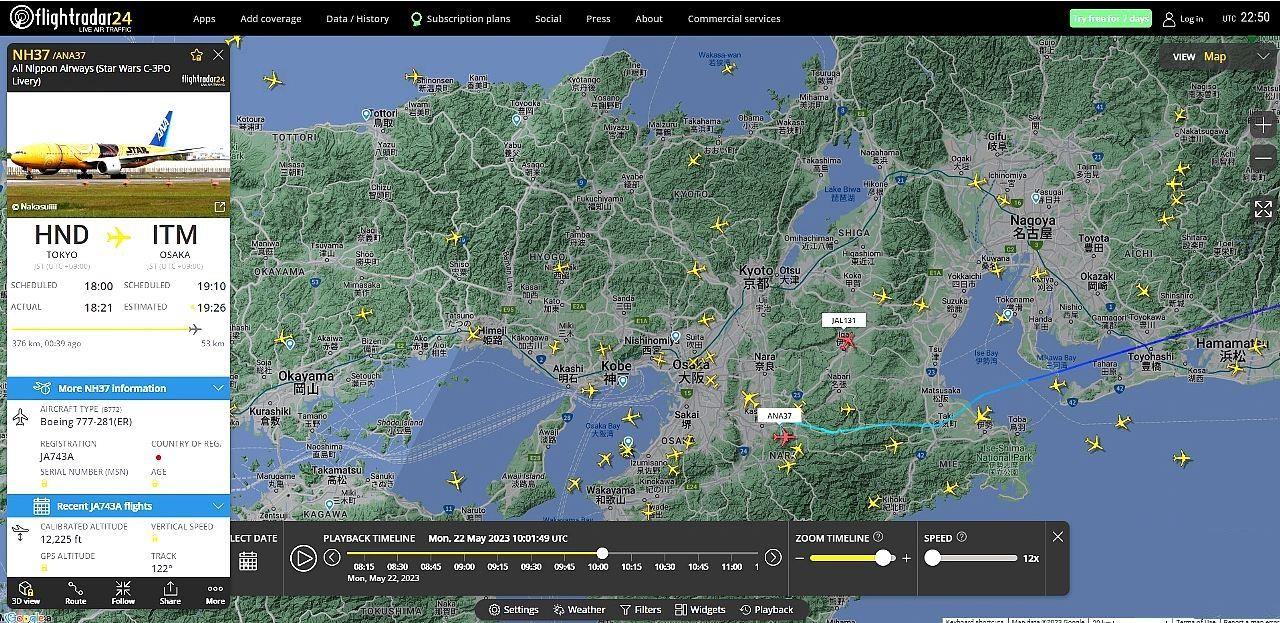Jump to 08:30 on playback timeline
Image resolution: width=1280 pixels, height=623 pixels.
click(397, 567)
